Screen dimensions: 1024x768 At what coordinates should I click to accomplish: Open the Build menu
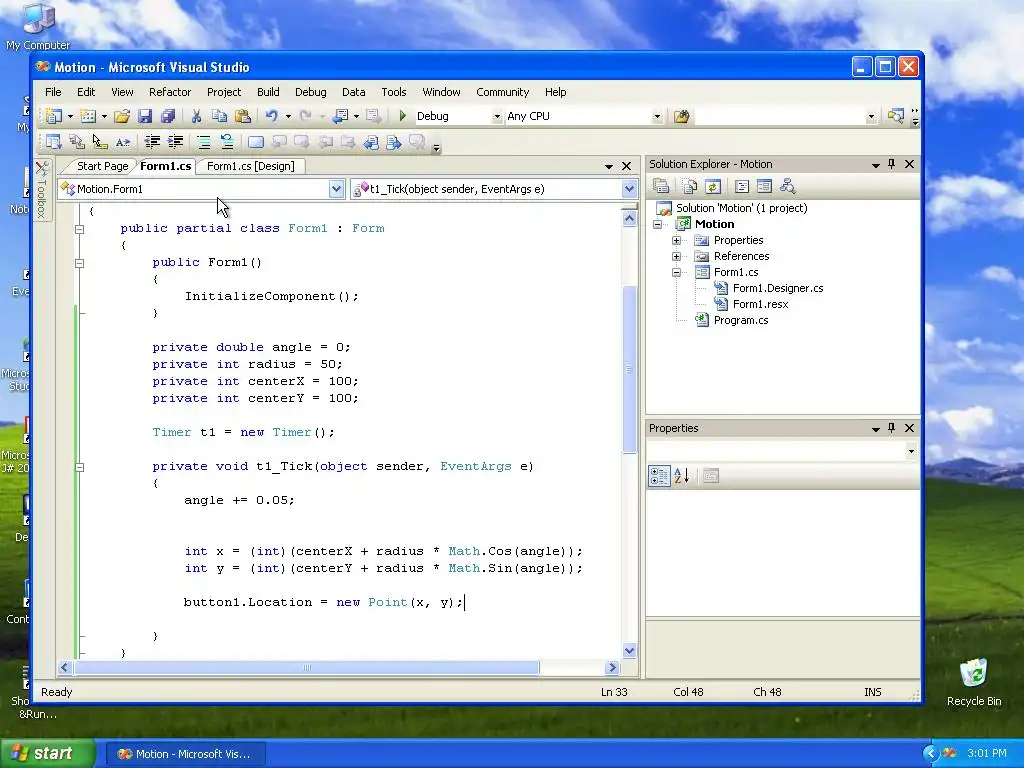coord(268,92)
